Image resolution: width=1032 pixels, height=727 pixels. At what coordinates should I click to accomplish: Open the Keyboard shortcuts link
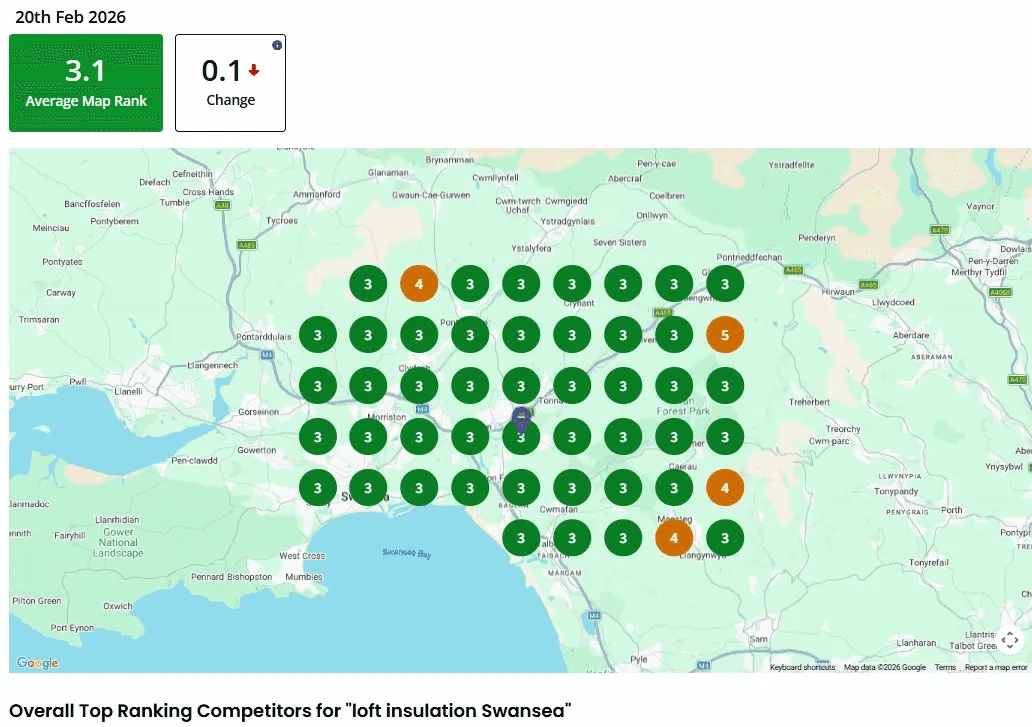802,666
